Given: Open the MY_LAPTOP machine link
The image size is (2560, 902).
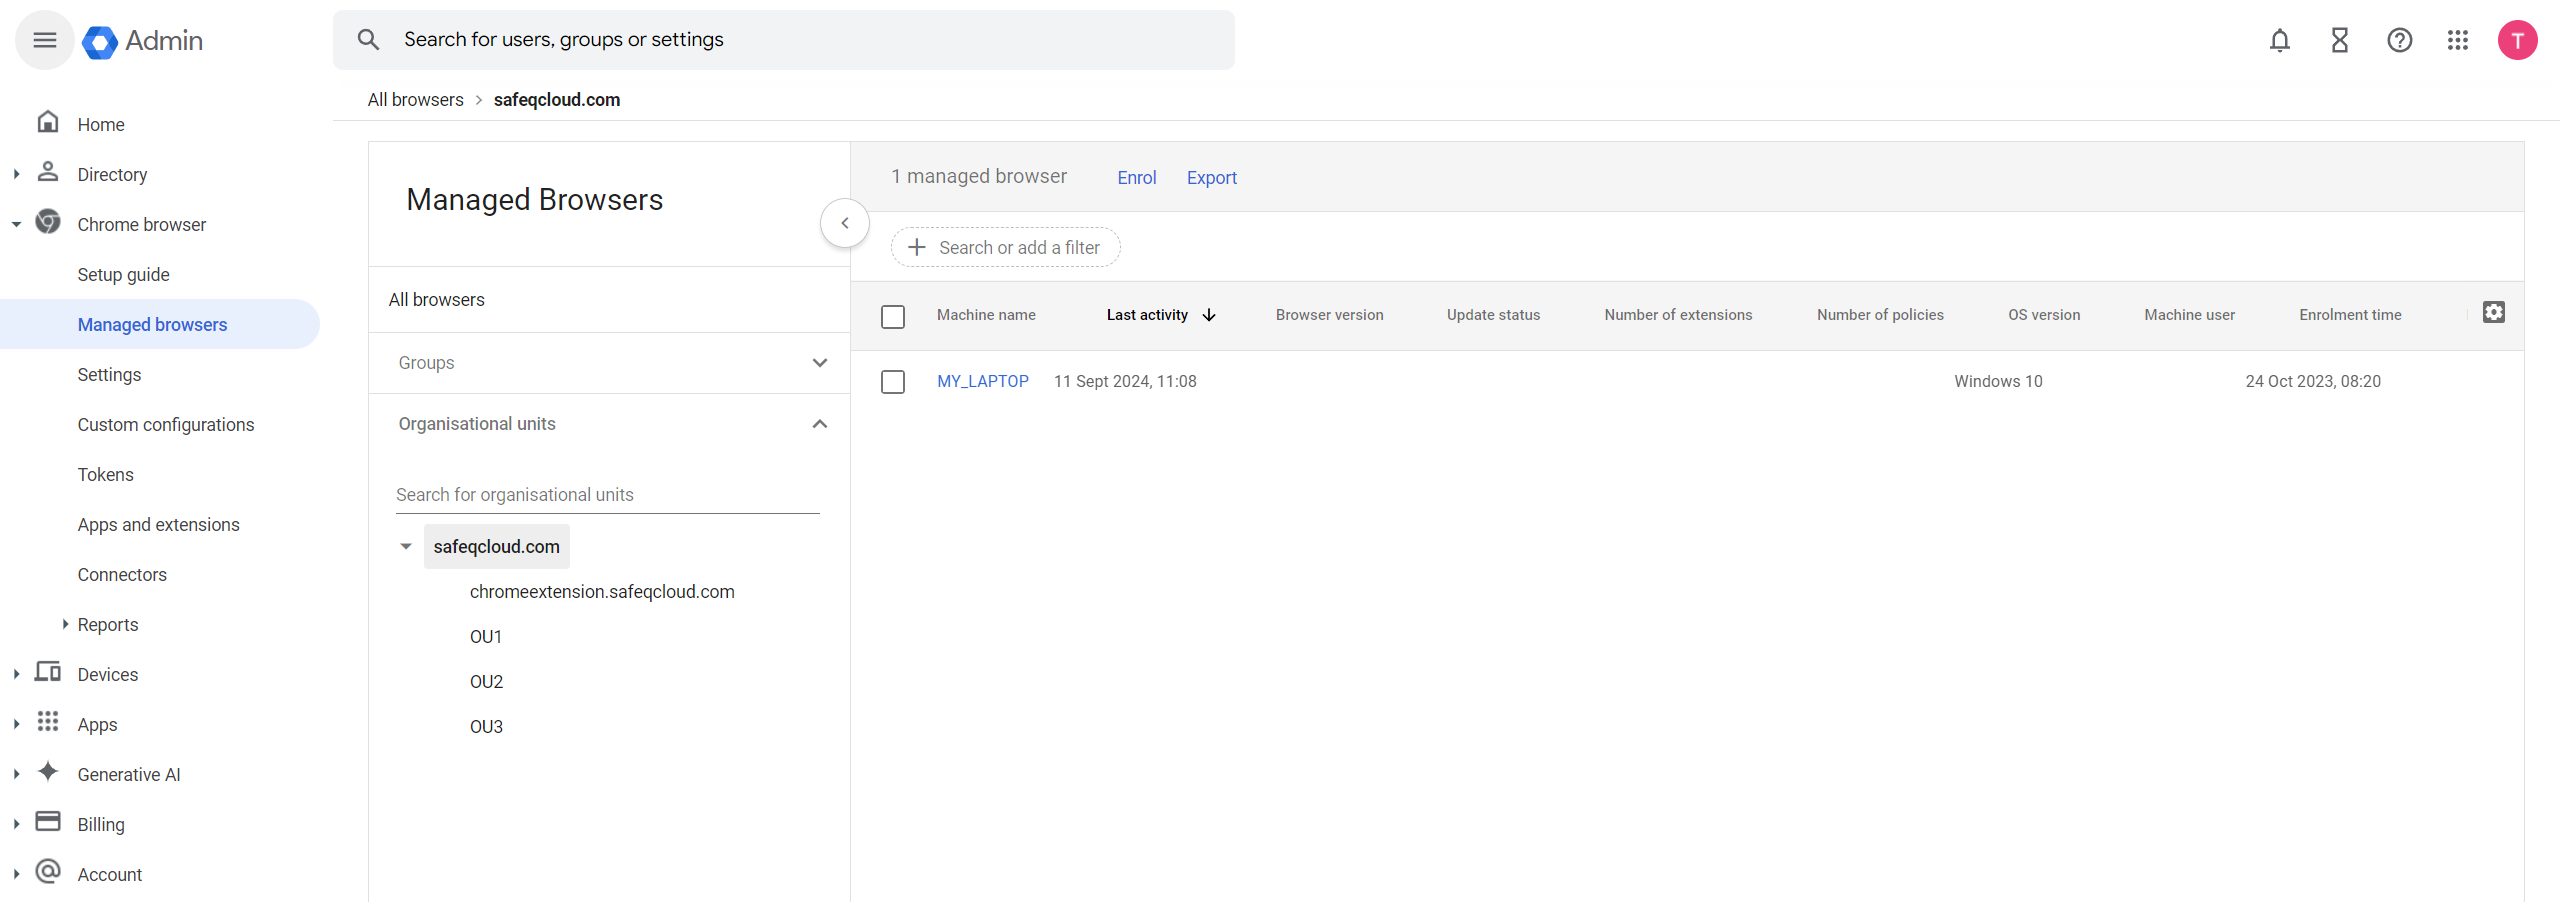Looking at the screenshot, I should tap(982, 382).
